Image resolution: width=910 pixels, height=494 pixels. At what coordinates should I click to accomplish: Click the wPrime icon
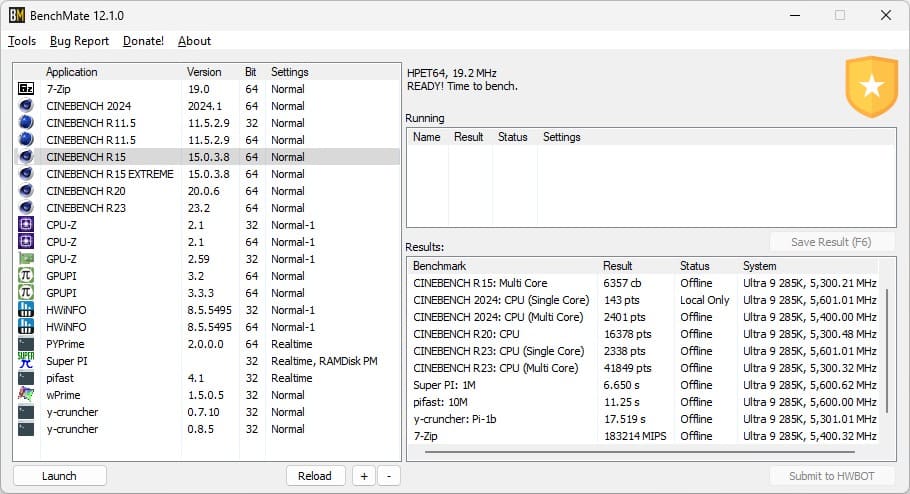26,394
